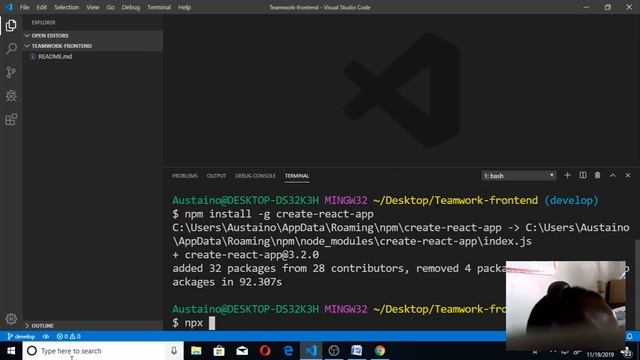
Task: Open the Mail app from the taskbar
Action: click(242, 351)
